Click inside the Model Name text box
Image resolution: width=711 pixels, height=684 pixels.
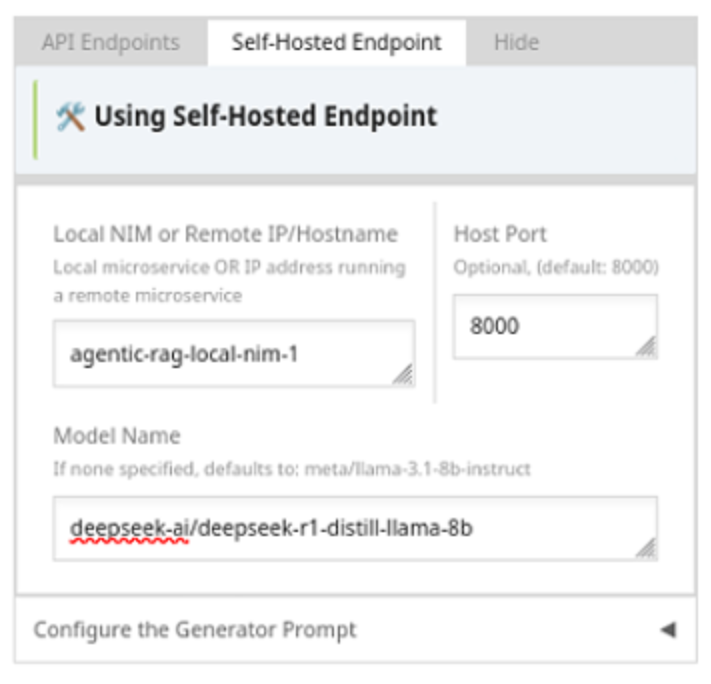[340, 527]
